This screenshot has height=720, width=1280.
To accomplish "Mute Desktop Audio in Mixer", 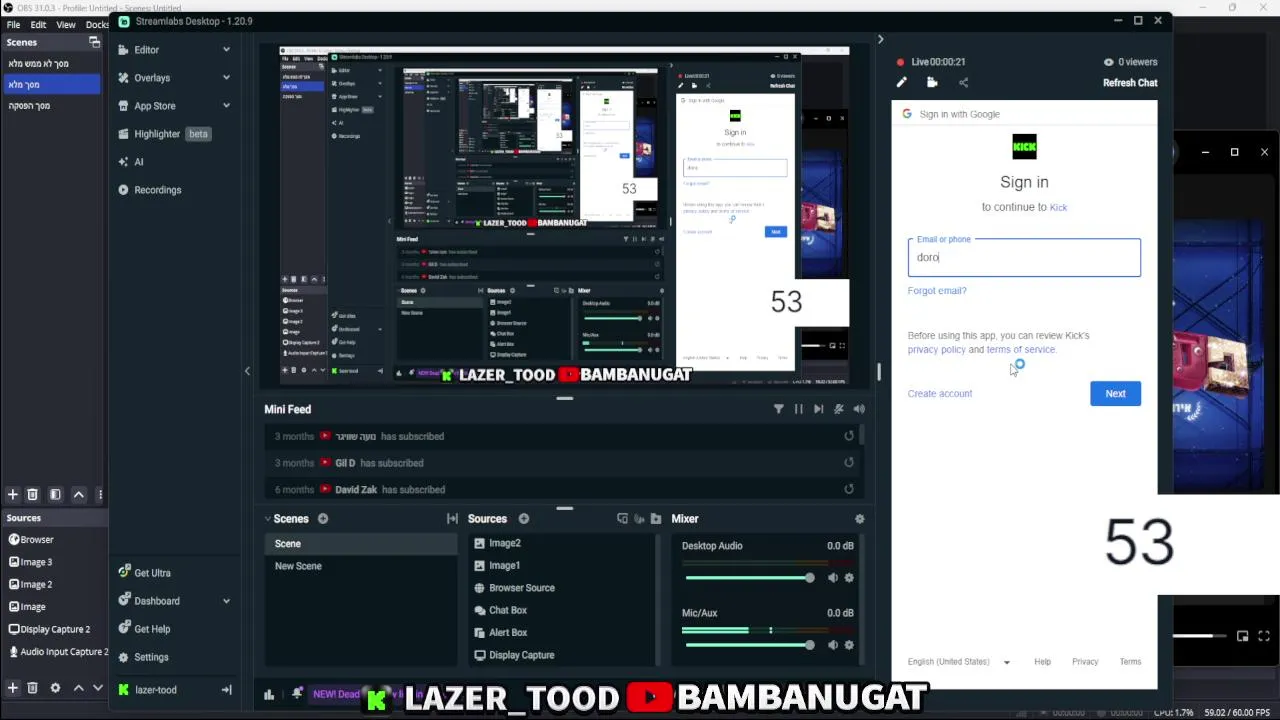I will pyautogui.click(x=833, y=578).
